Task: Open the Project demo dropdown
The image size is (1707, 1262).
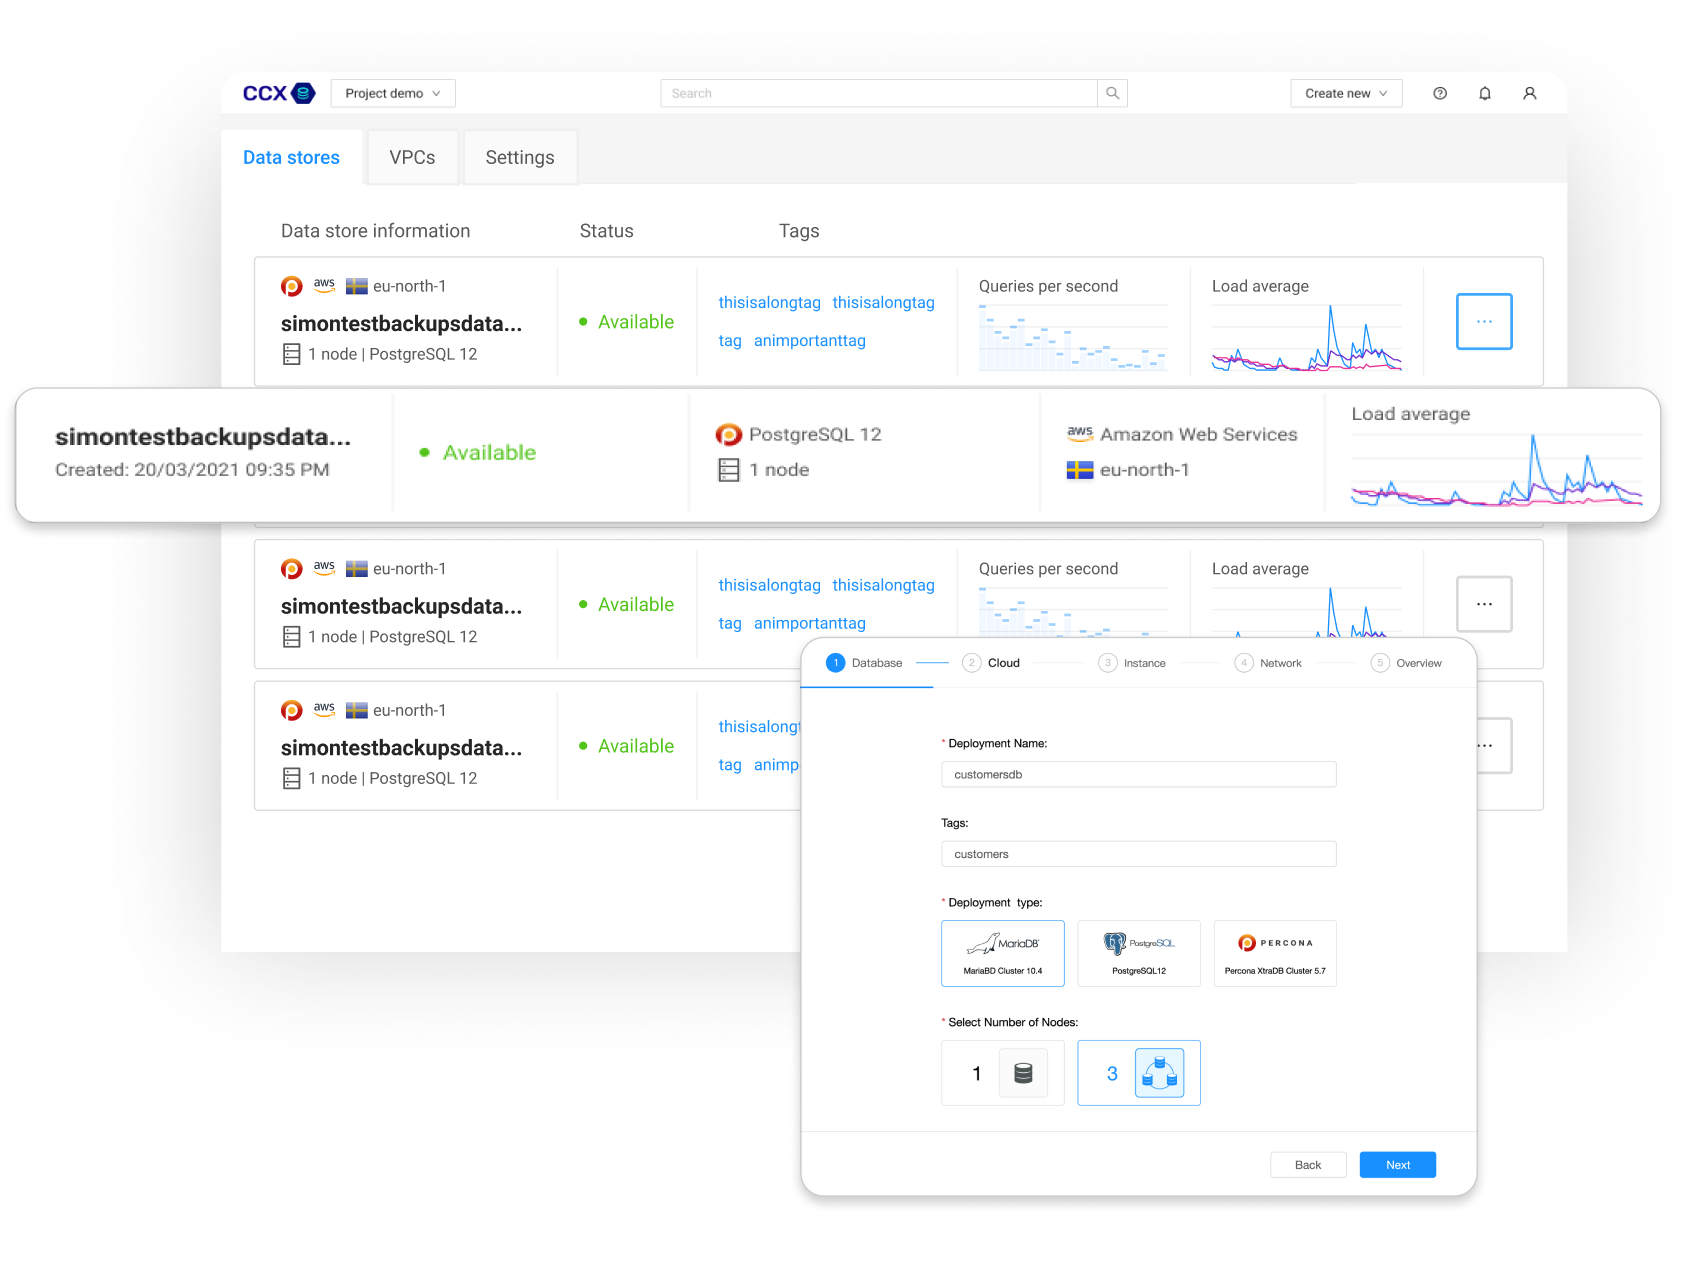Action: point(392,92)
